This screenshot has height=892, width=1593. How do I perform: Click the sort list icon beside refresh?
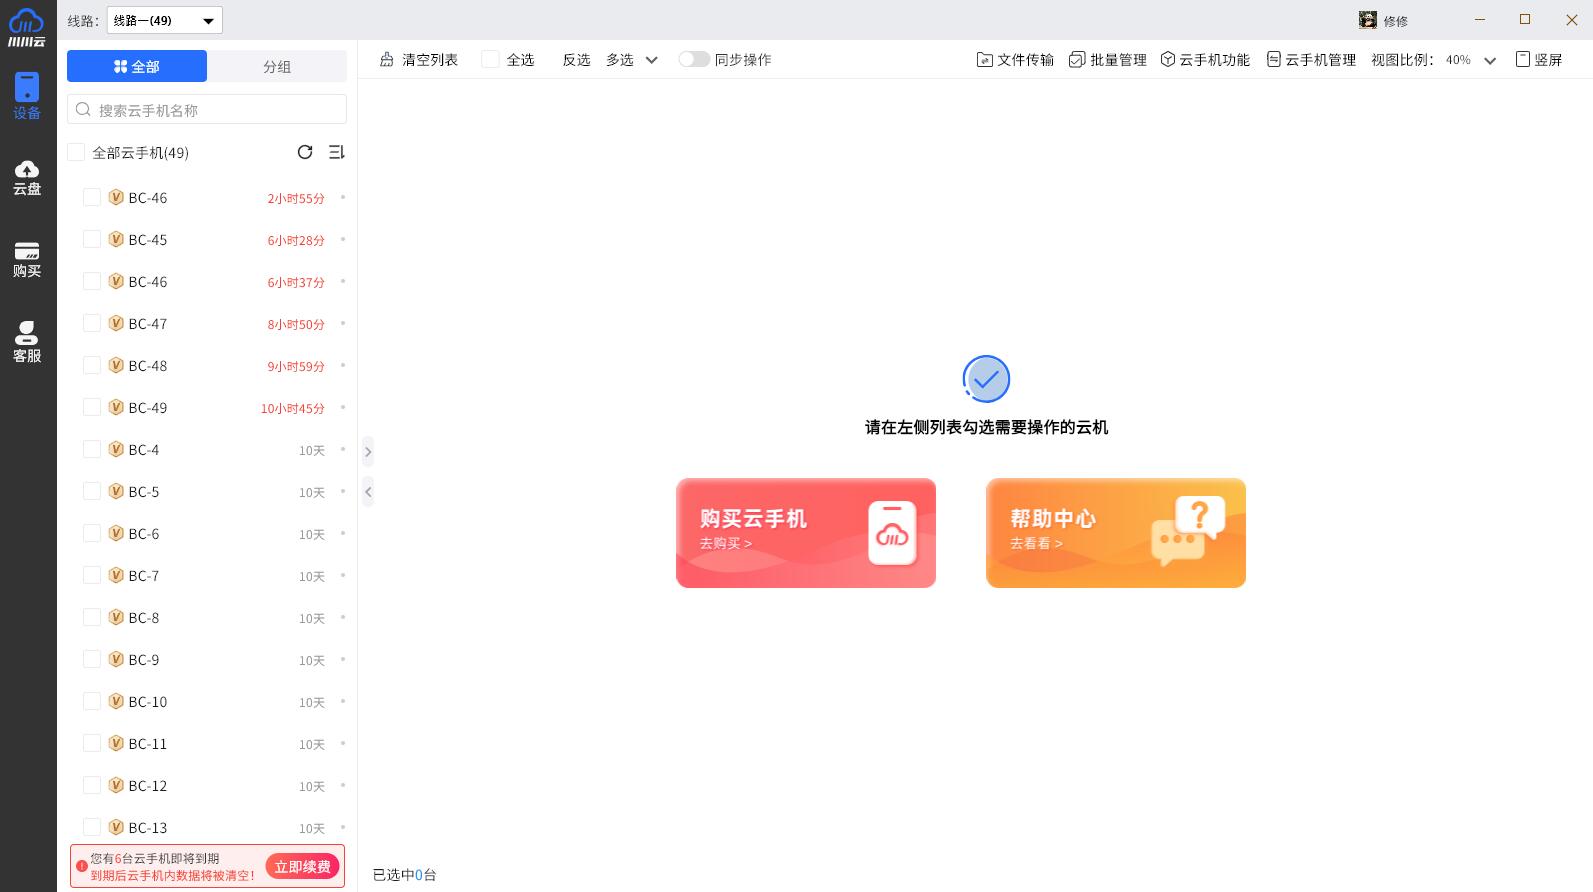[x=336, y=152]
